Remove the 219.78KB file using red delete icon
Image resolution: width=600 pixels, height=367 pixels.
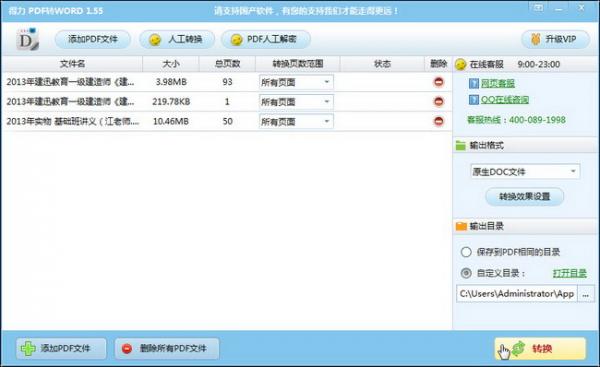439,101
